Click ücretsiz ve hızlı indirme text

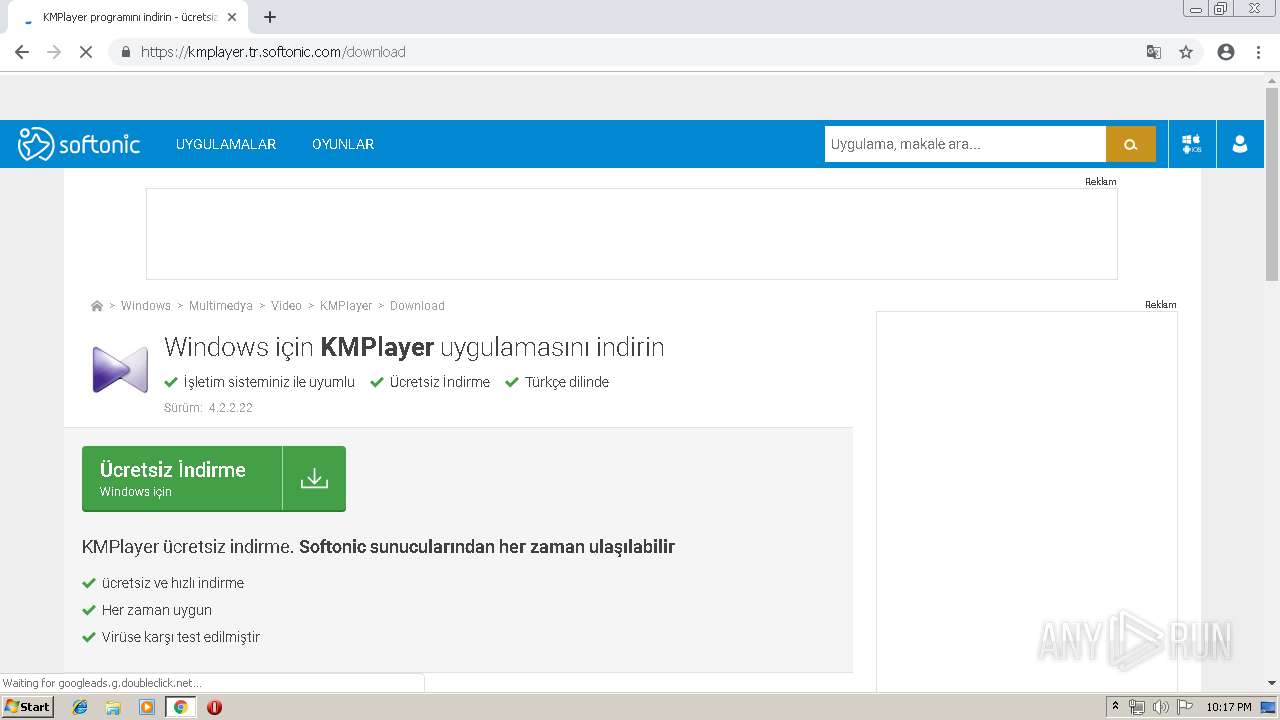click(173, 583)
